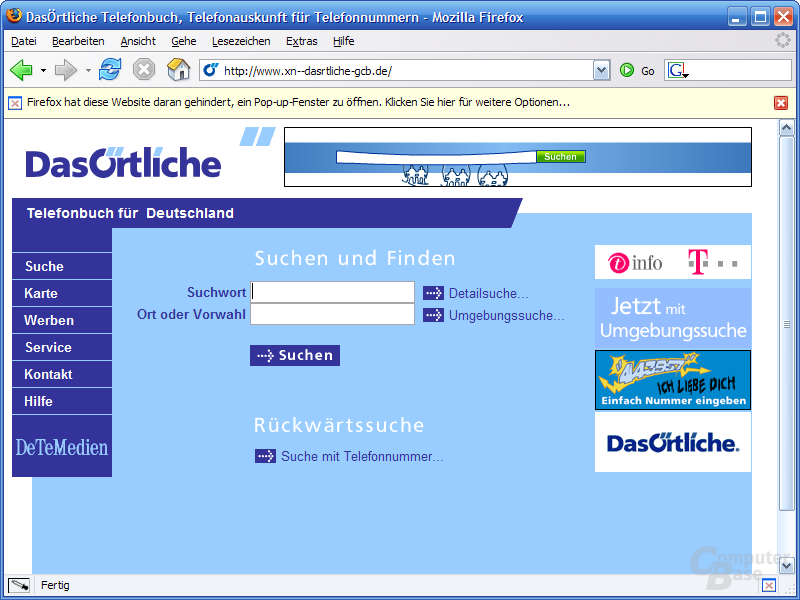Viewport: 800px width, 600px height.
Task: Go to the Home page icon
Action: (x=179, y=69)
